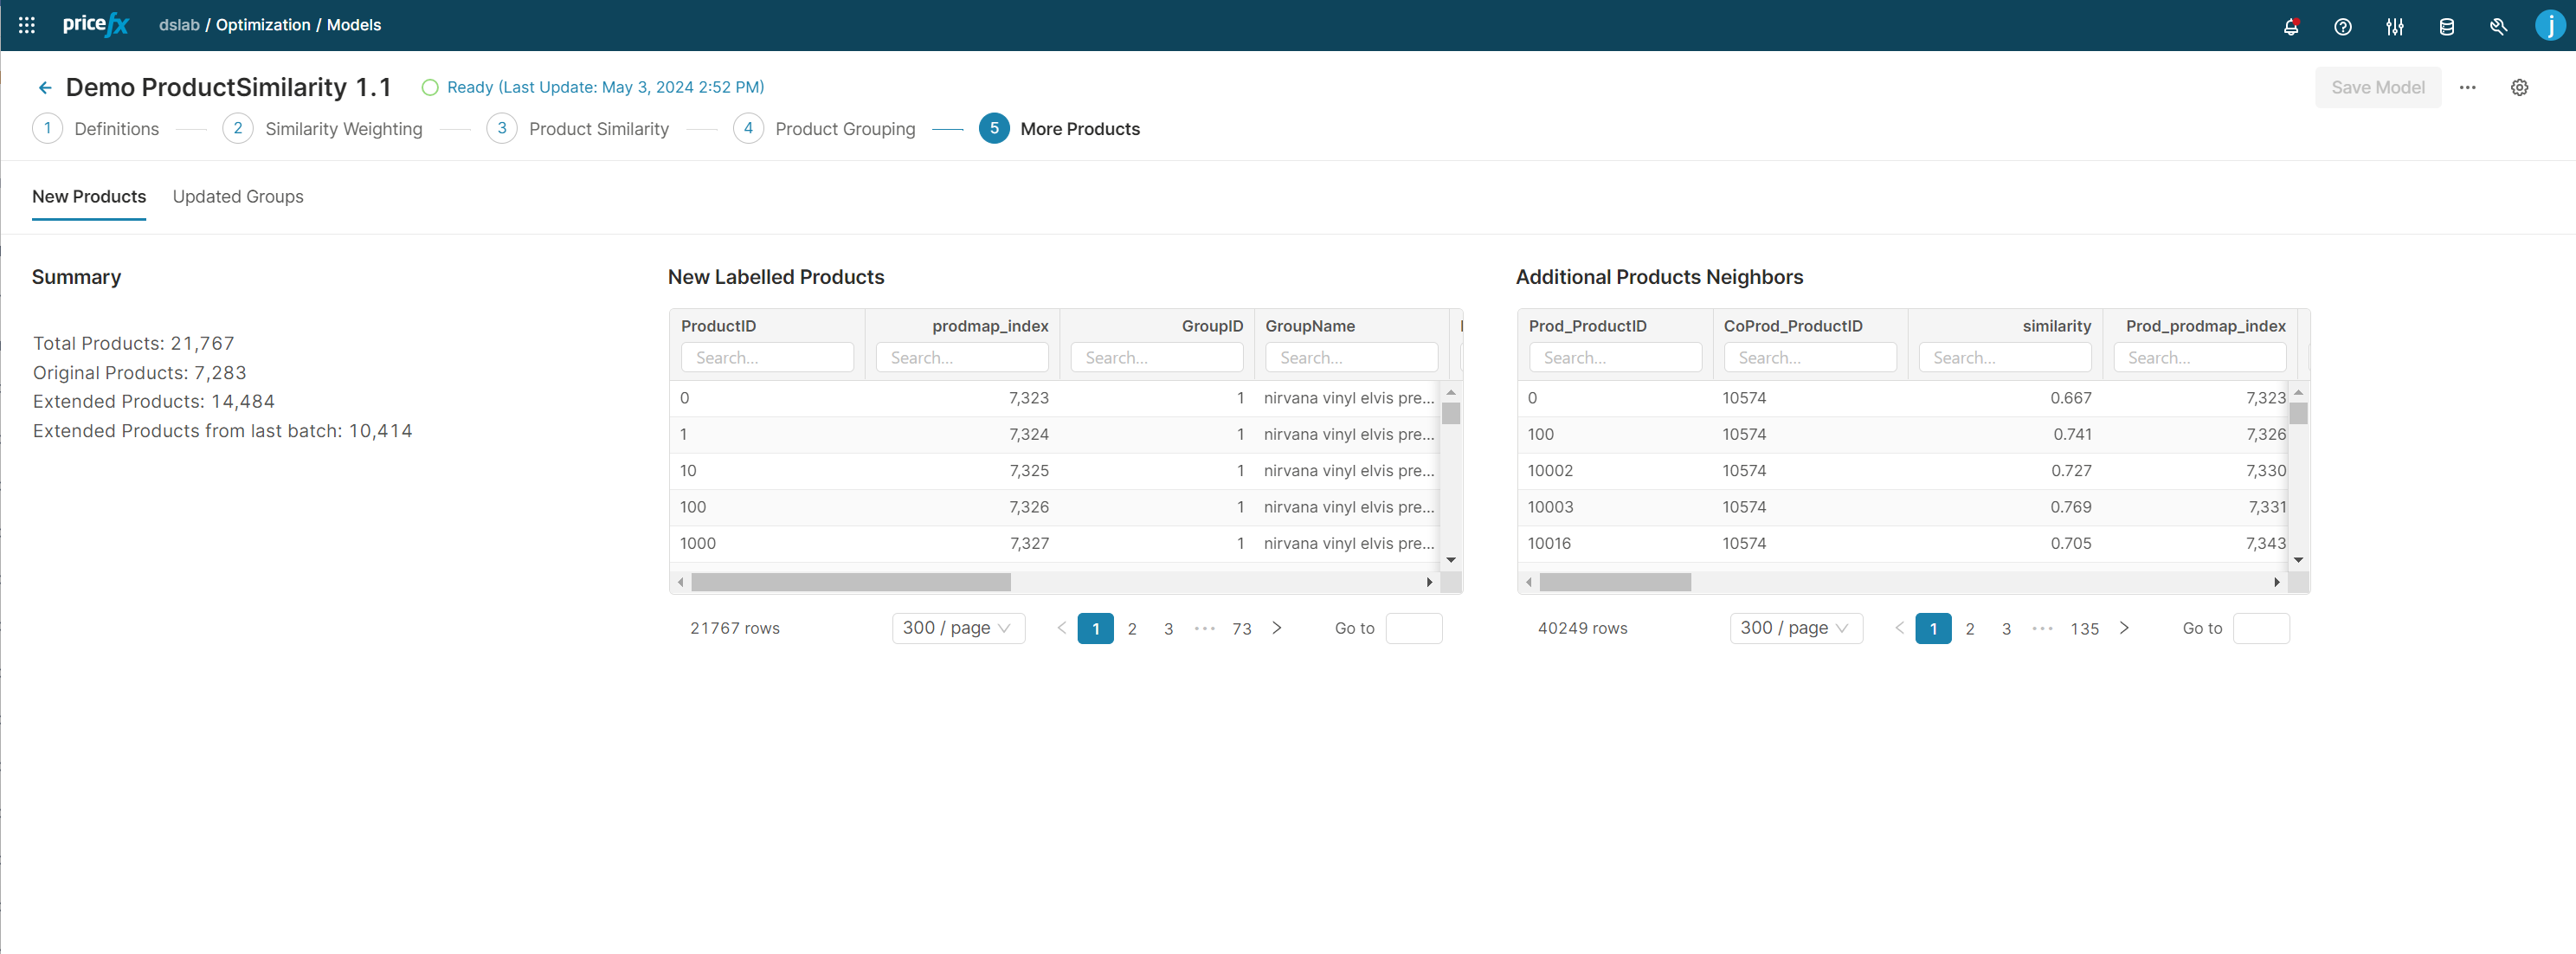Click the ProductID search field
The image size is (2576, 954).
point(767,358)
